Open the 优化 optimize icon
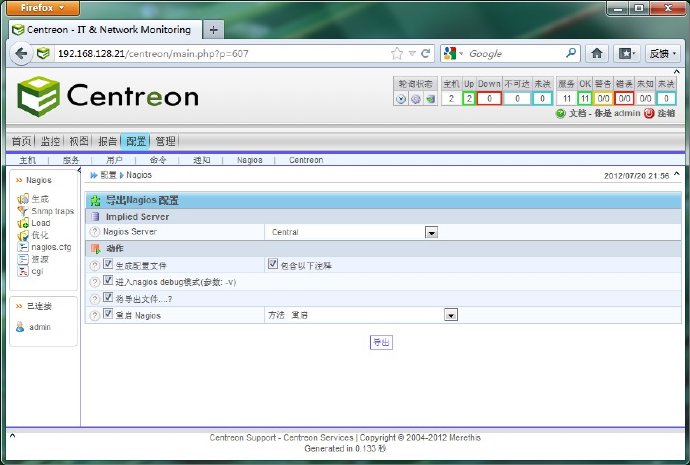The image size is (690, 465). 23,235
